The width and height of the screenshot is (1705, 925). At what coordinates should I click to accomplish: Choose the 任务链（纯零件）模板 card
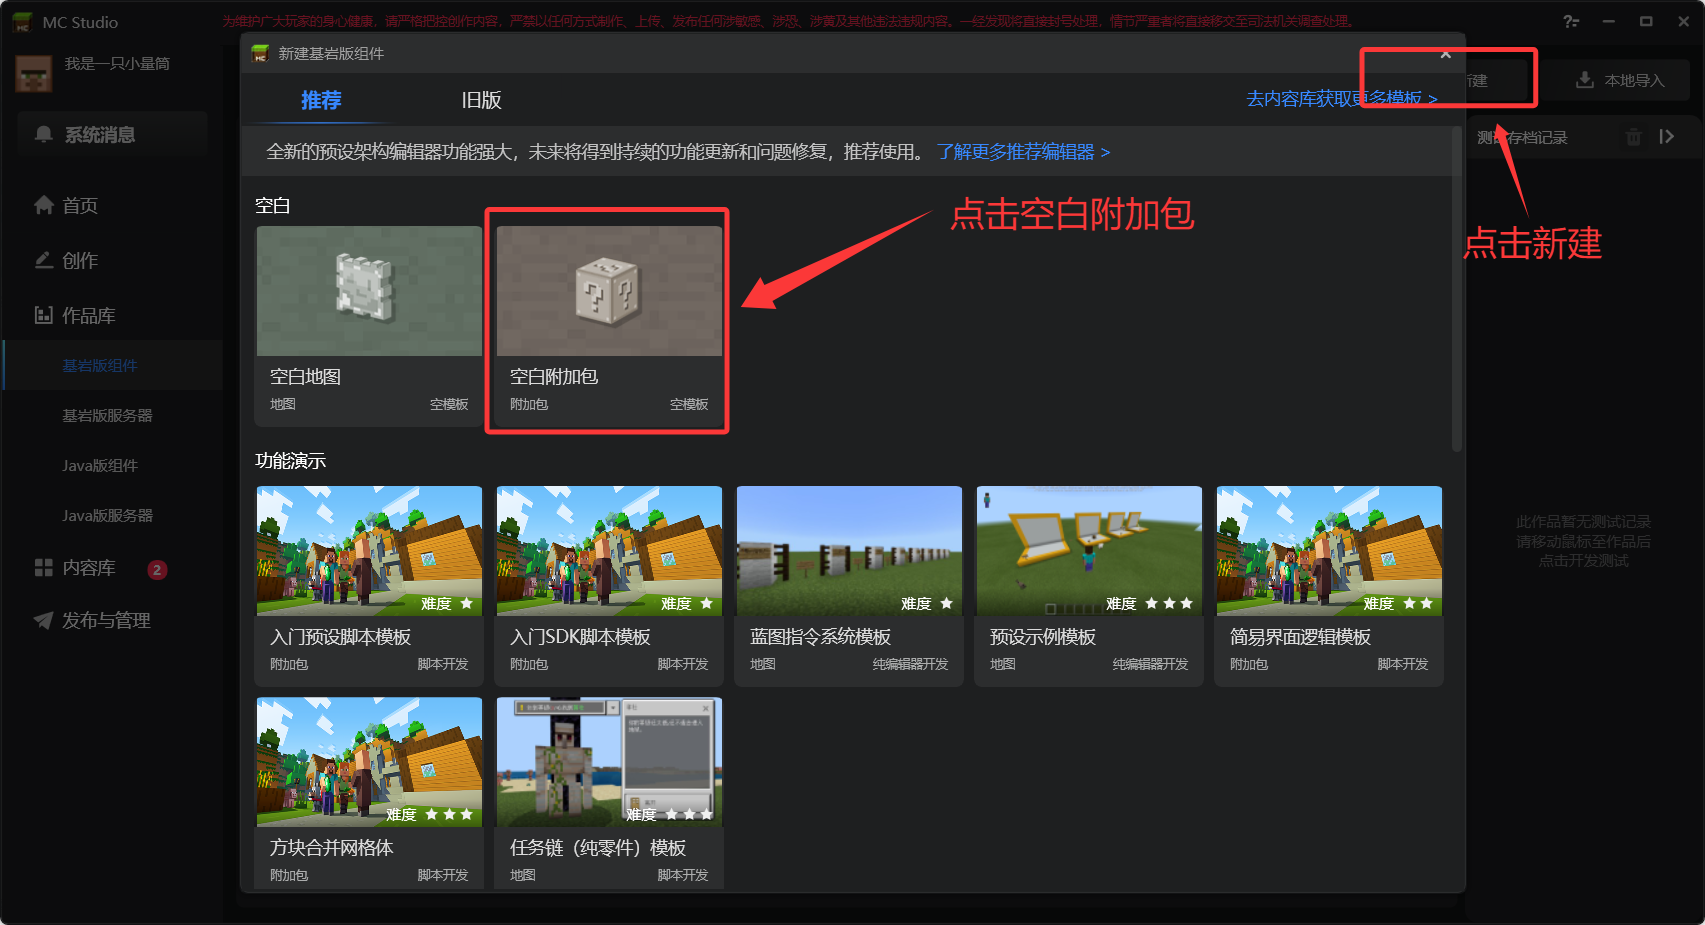pos(609,793)
